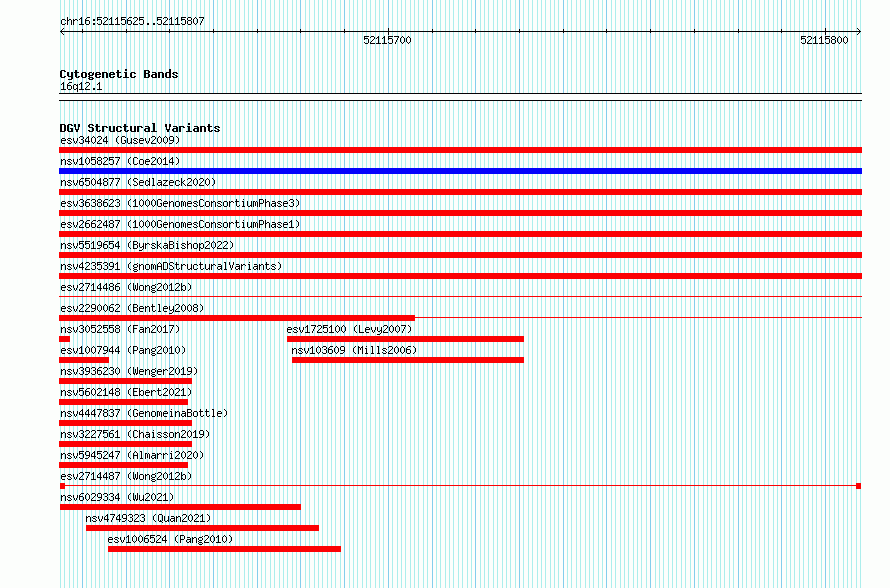Open nsv5945247 (Almarri2020) variant
This screenshot has width=890, height=588.
click(132, 455)
